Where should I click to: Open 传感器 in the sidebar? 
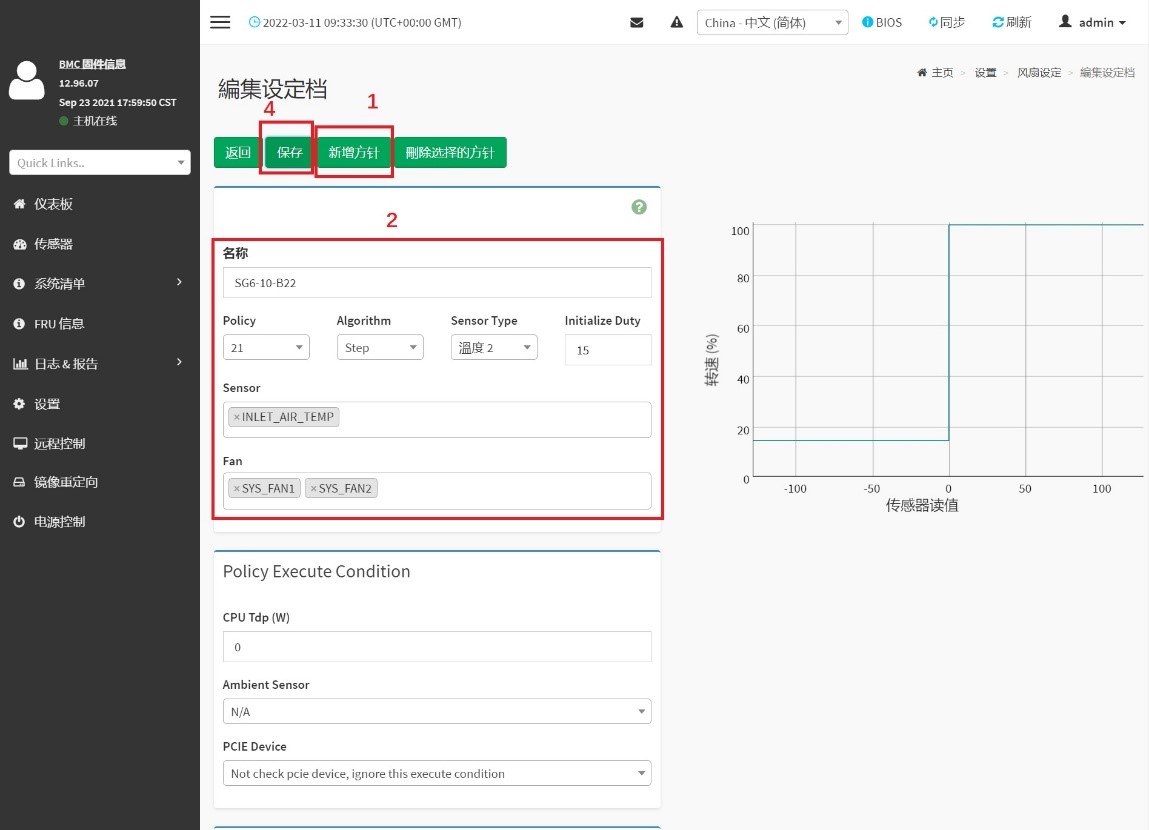click(x=53, y=244)
